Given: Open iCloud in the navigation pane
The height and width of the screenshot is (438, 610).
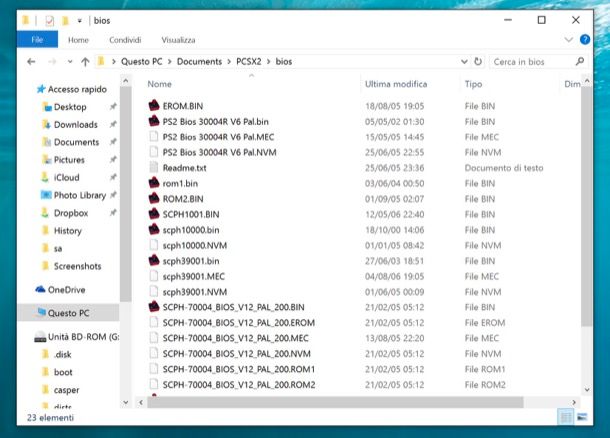Looking at the screenshot, I should (x=66, y=178).
